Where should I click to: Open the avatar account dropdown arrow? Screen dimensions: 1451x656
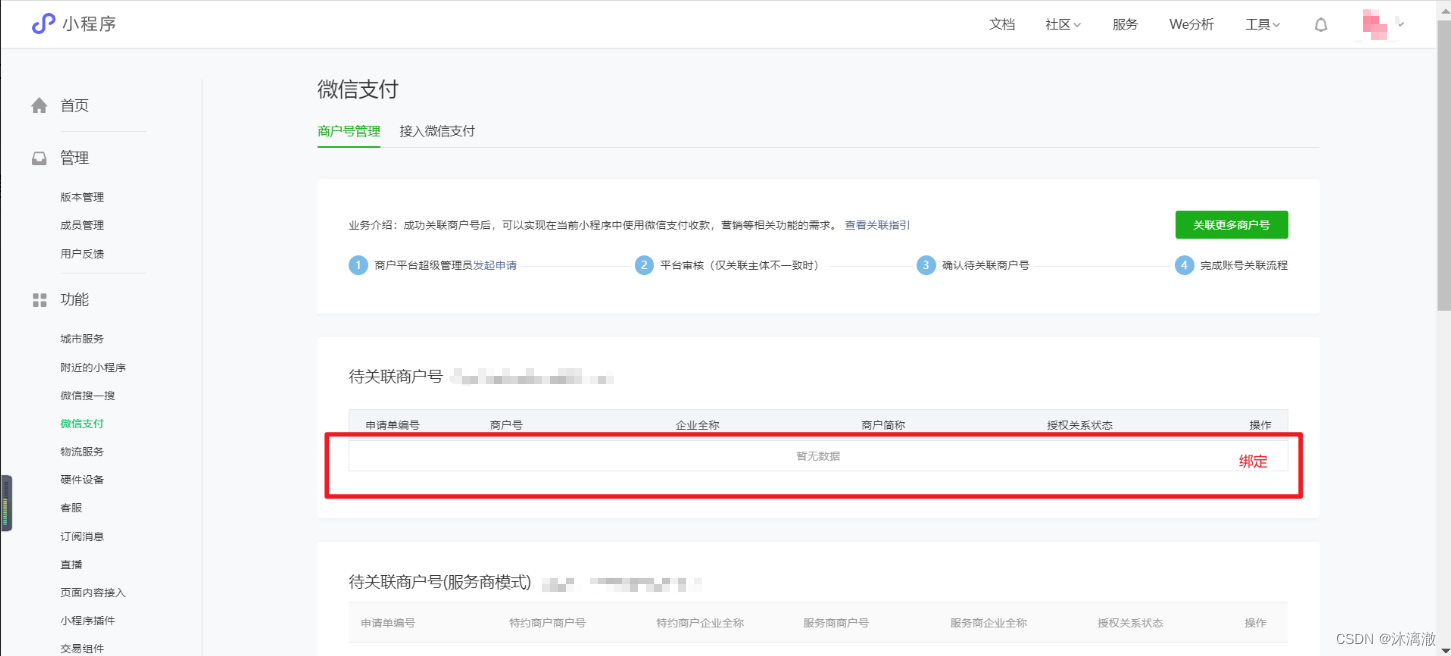click(x=1401, y=24)
